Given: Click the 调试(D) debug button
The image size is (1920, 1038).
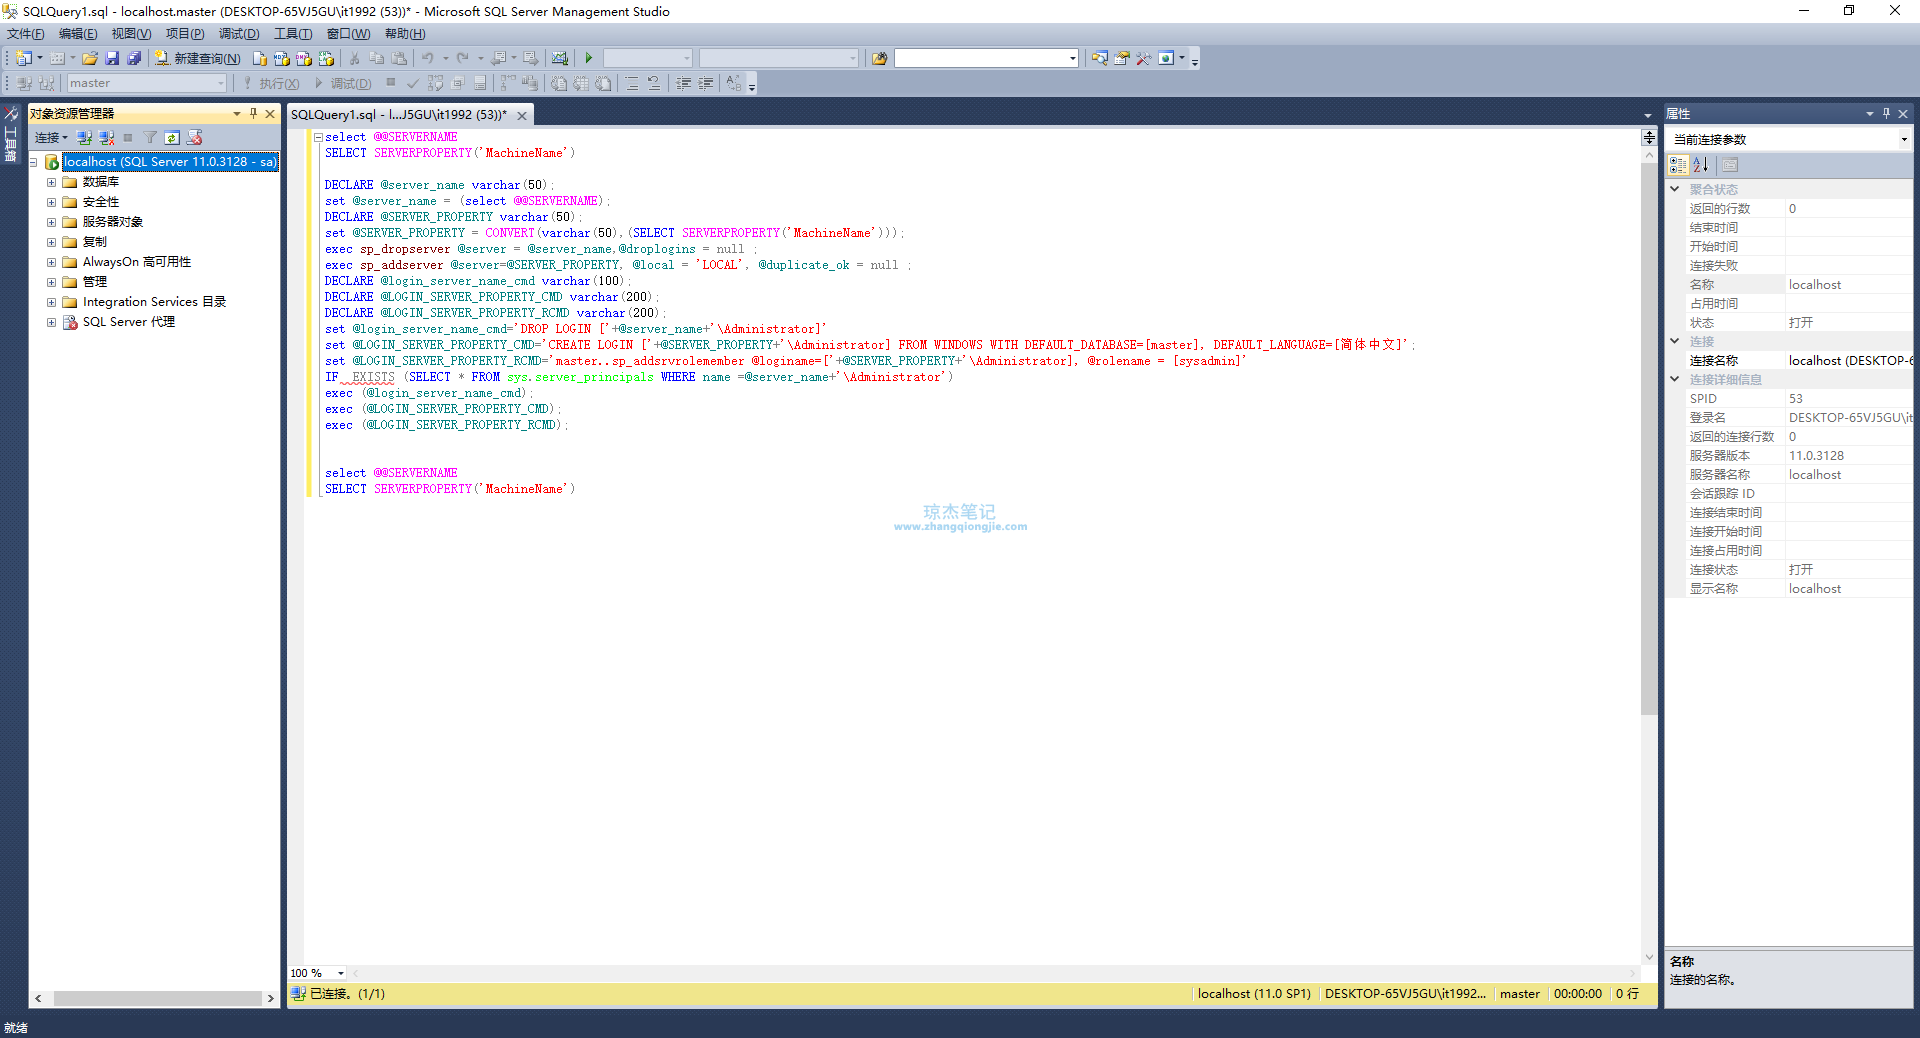Looking at the screenshot, I should pos(342,84).
